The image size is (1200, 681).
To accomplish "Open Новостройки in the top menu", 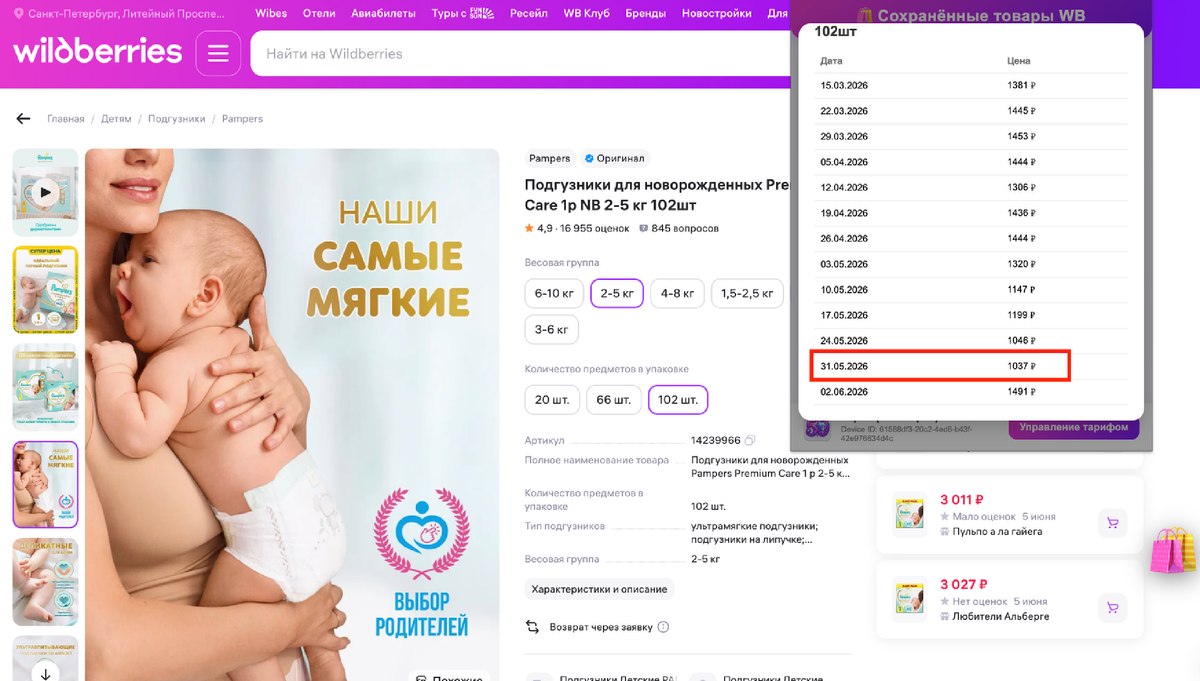I will click(717, 14).
